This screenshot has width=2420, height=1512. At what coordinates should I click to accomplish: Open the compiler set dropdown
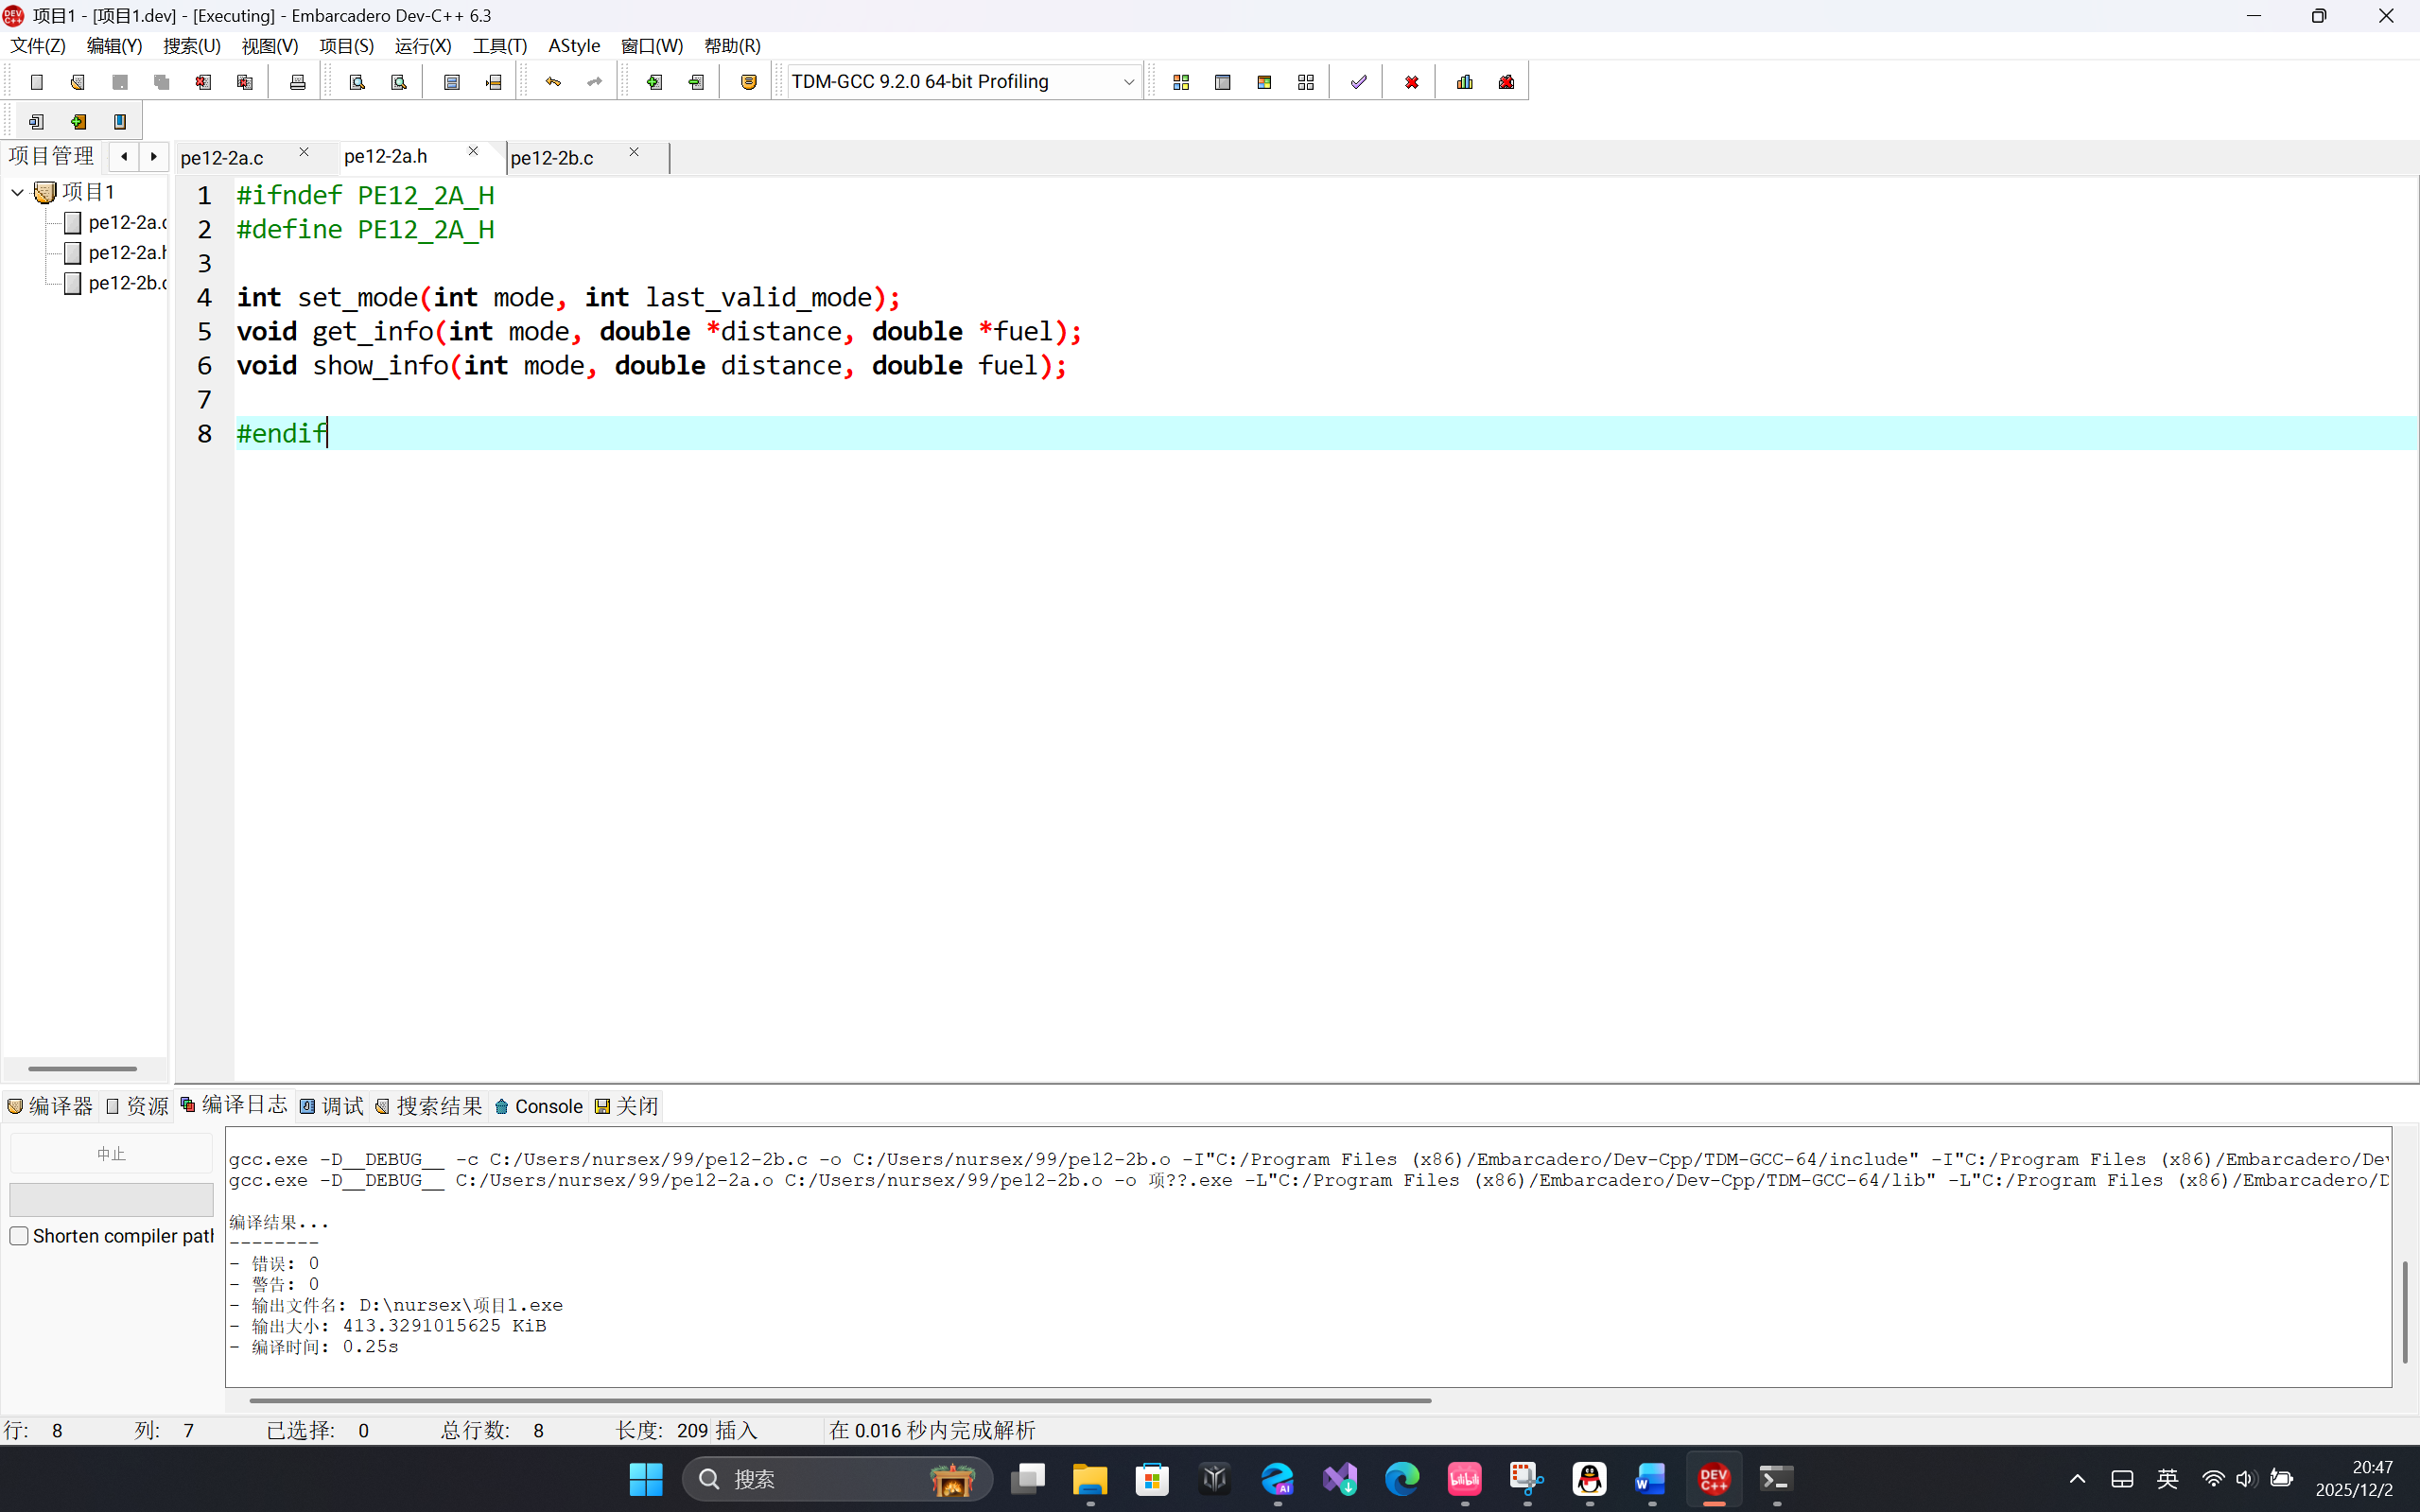[1128, 82]
